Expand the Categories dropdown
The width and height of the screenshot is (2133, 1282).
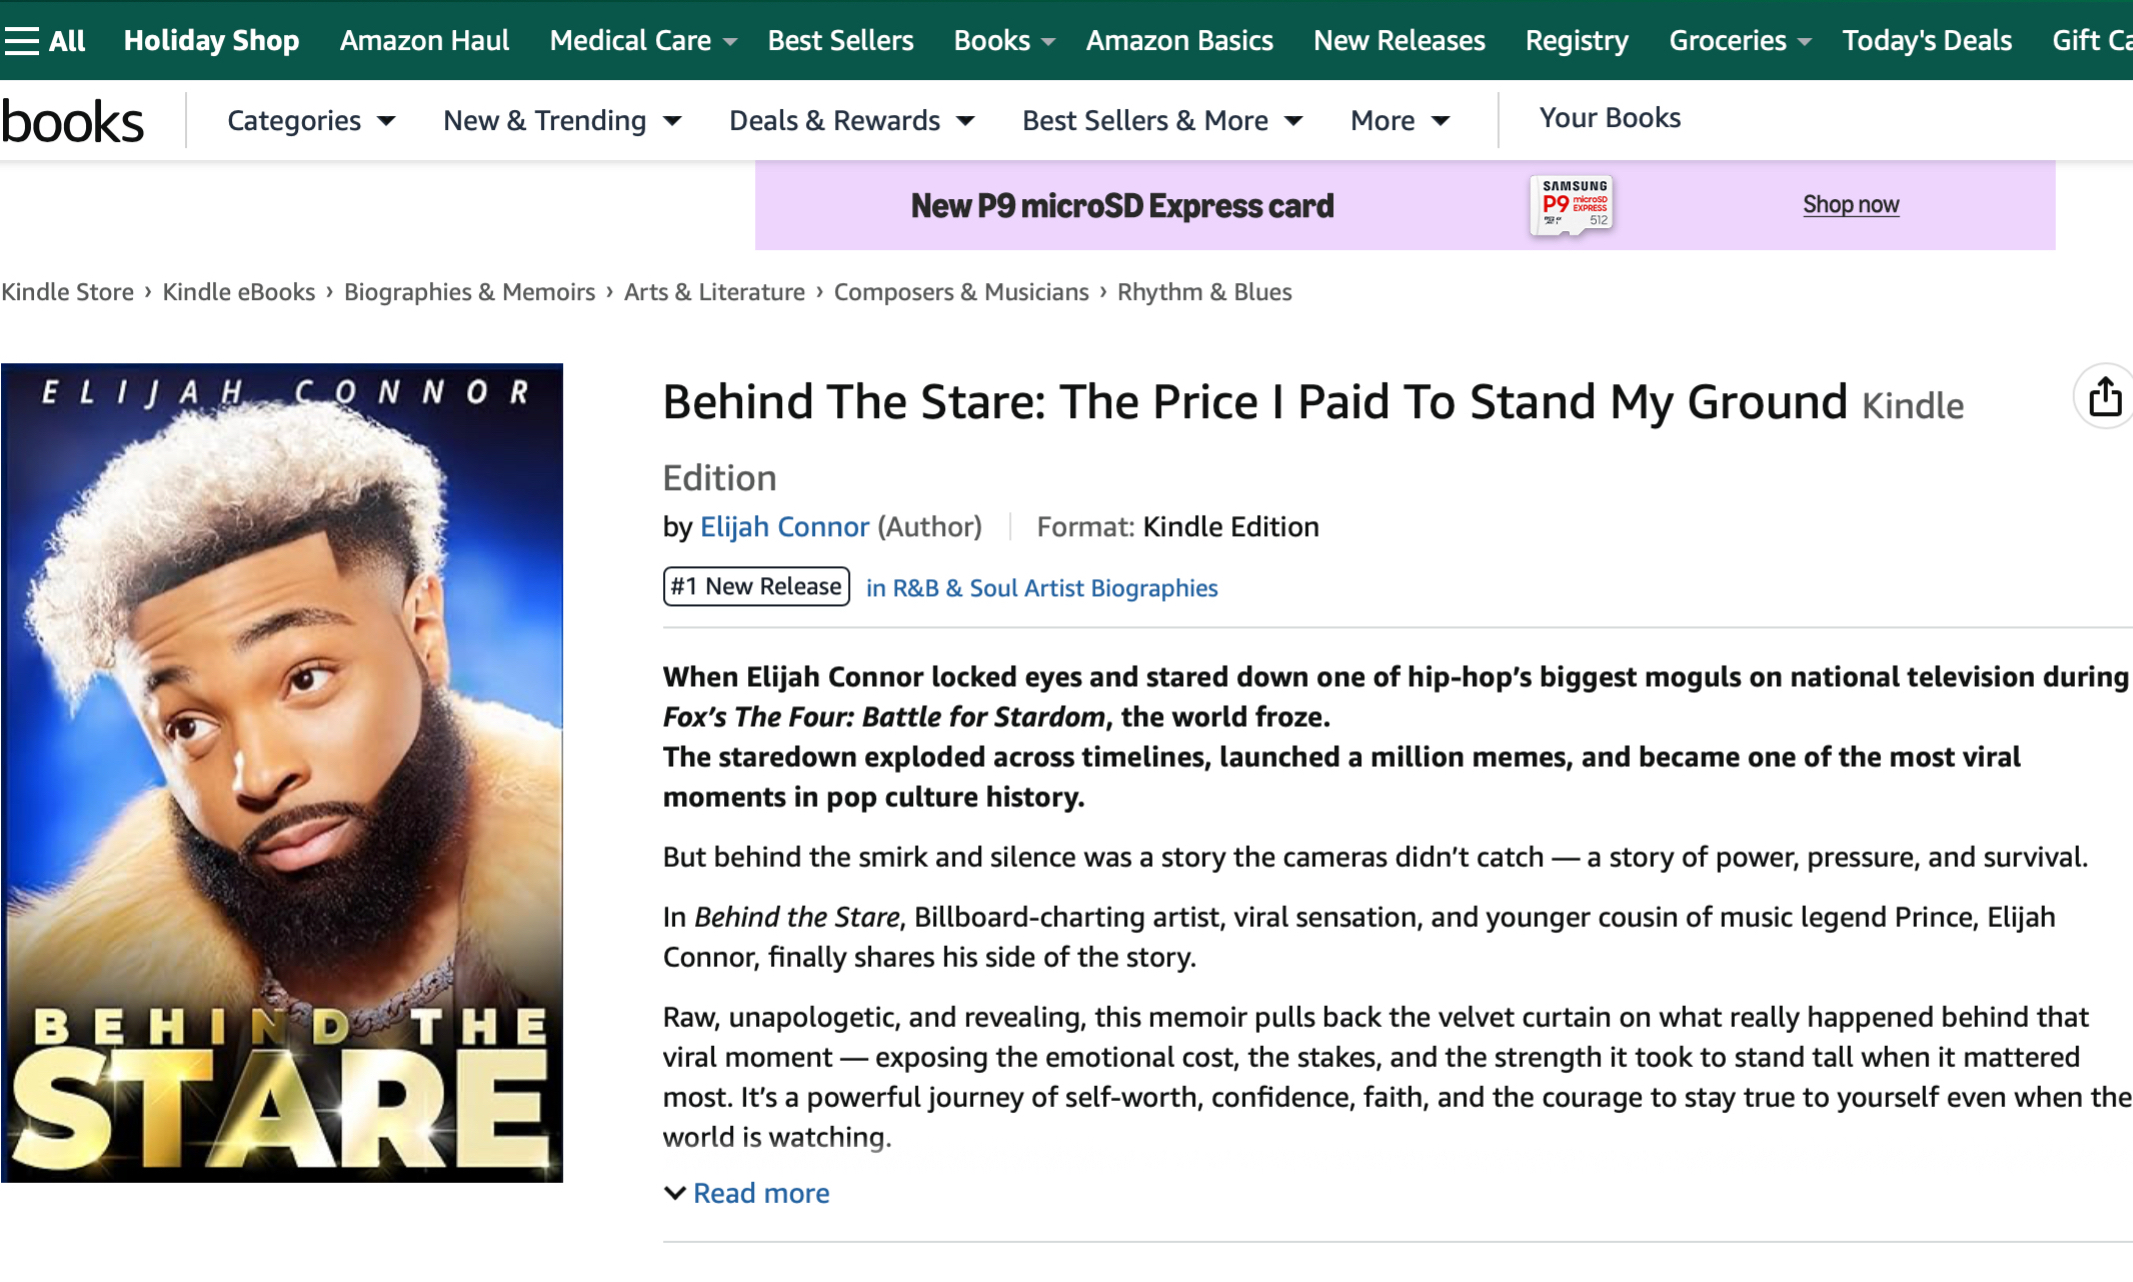(311, 121)
